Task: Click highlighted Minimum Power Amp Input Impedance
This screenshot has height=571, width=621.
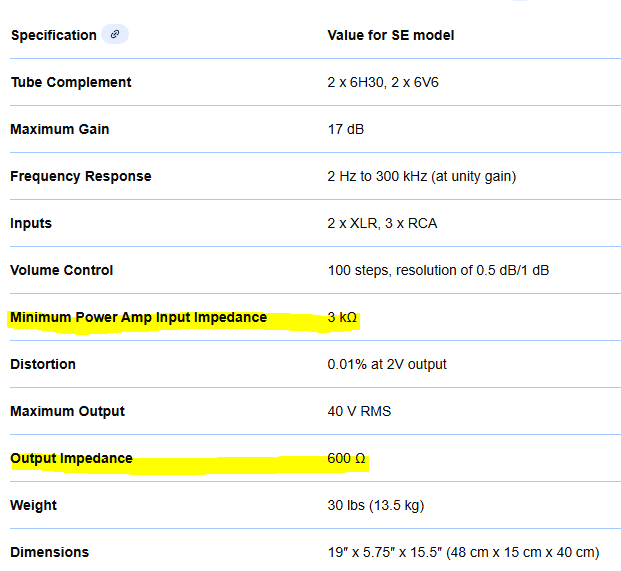Action: point(138,318)
